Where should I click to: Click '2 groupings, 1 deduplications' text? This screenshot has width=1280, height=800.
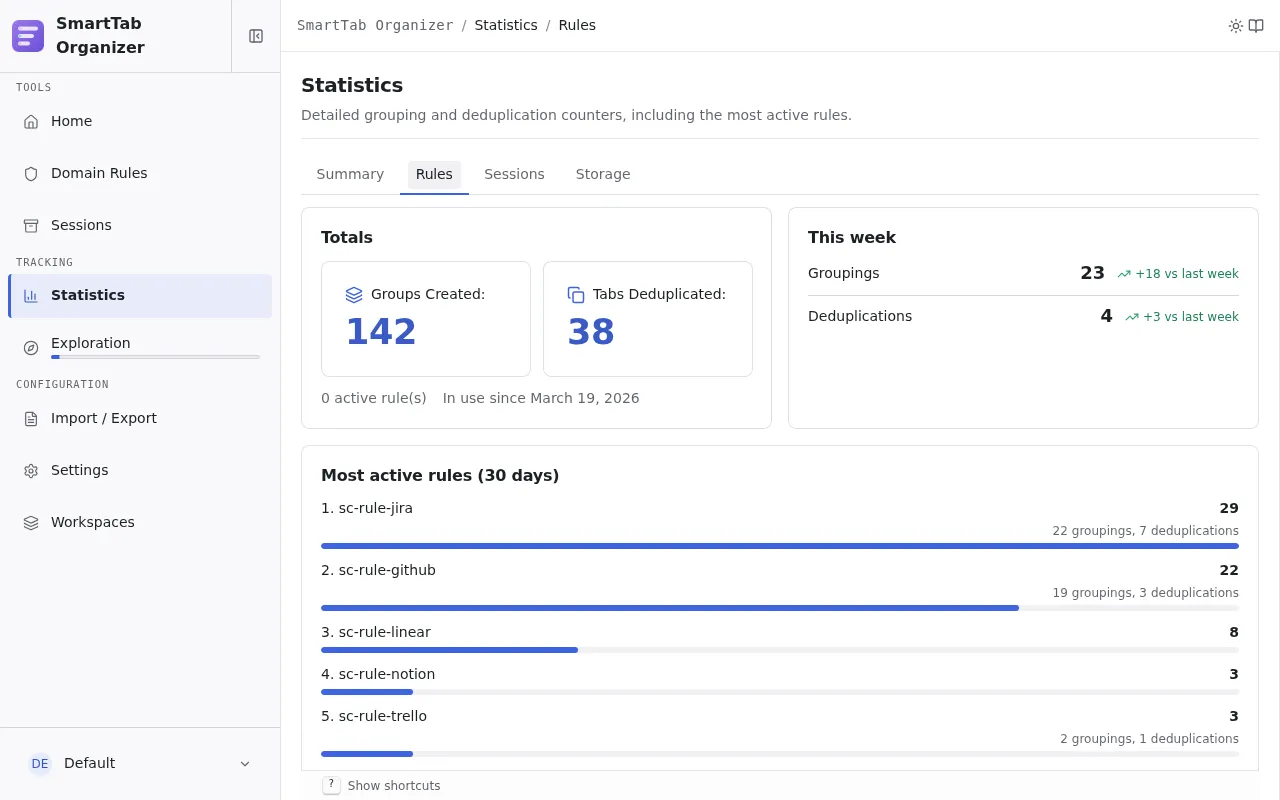[1149, 739]
